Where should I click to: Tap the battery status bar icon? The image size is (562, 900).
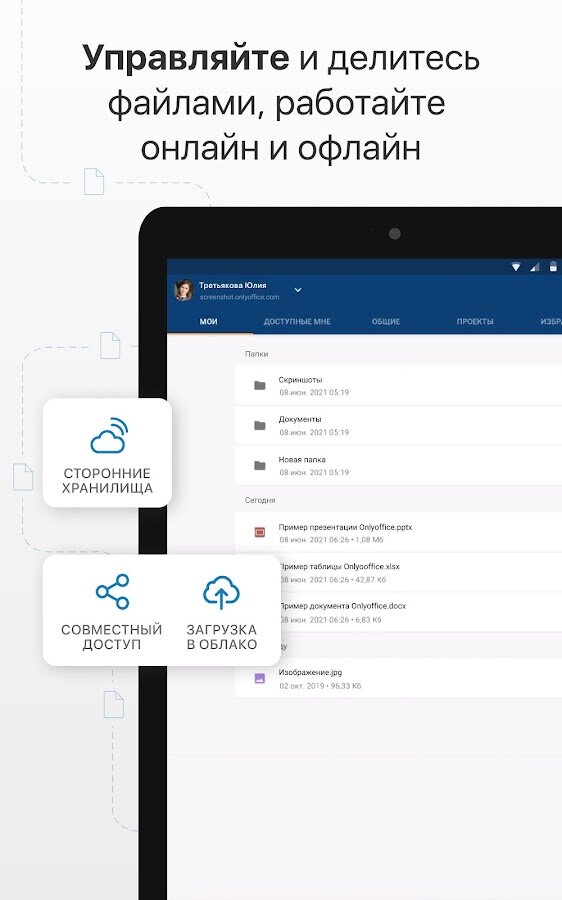tap(553, 266)
